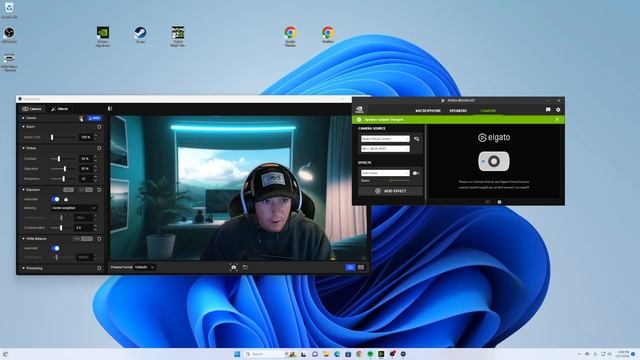Dismiss the green speaker output notification
Image resolution: width=640 pixels, height=360 pixels.
point(557,120)
